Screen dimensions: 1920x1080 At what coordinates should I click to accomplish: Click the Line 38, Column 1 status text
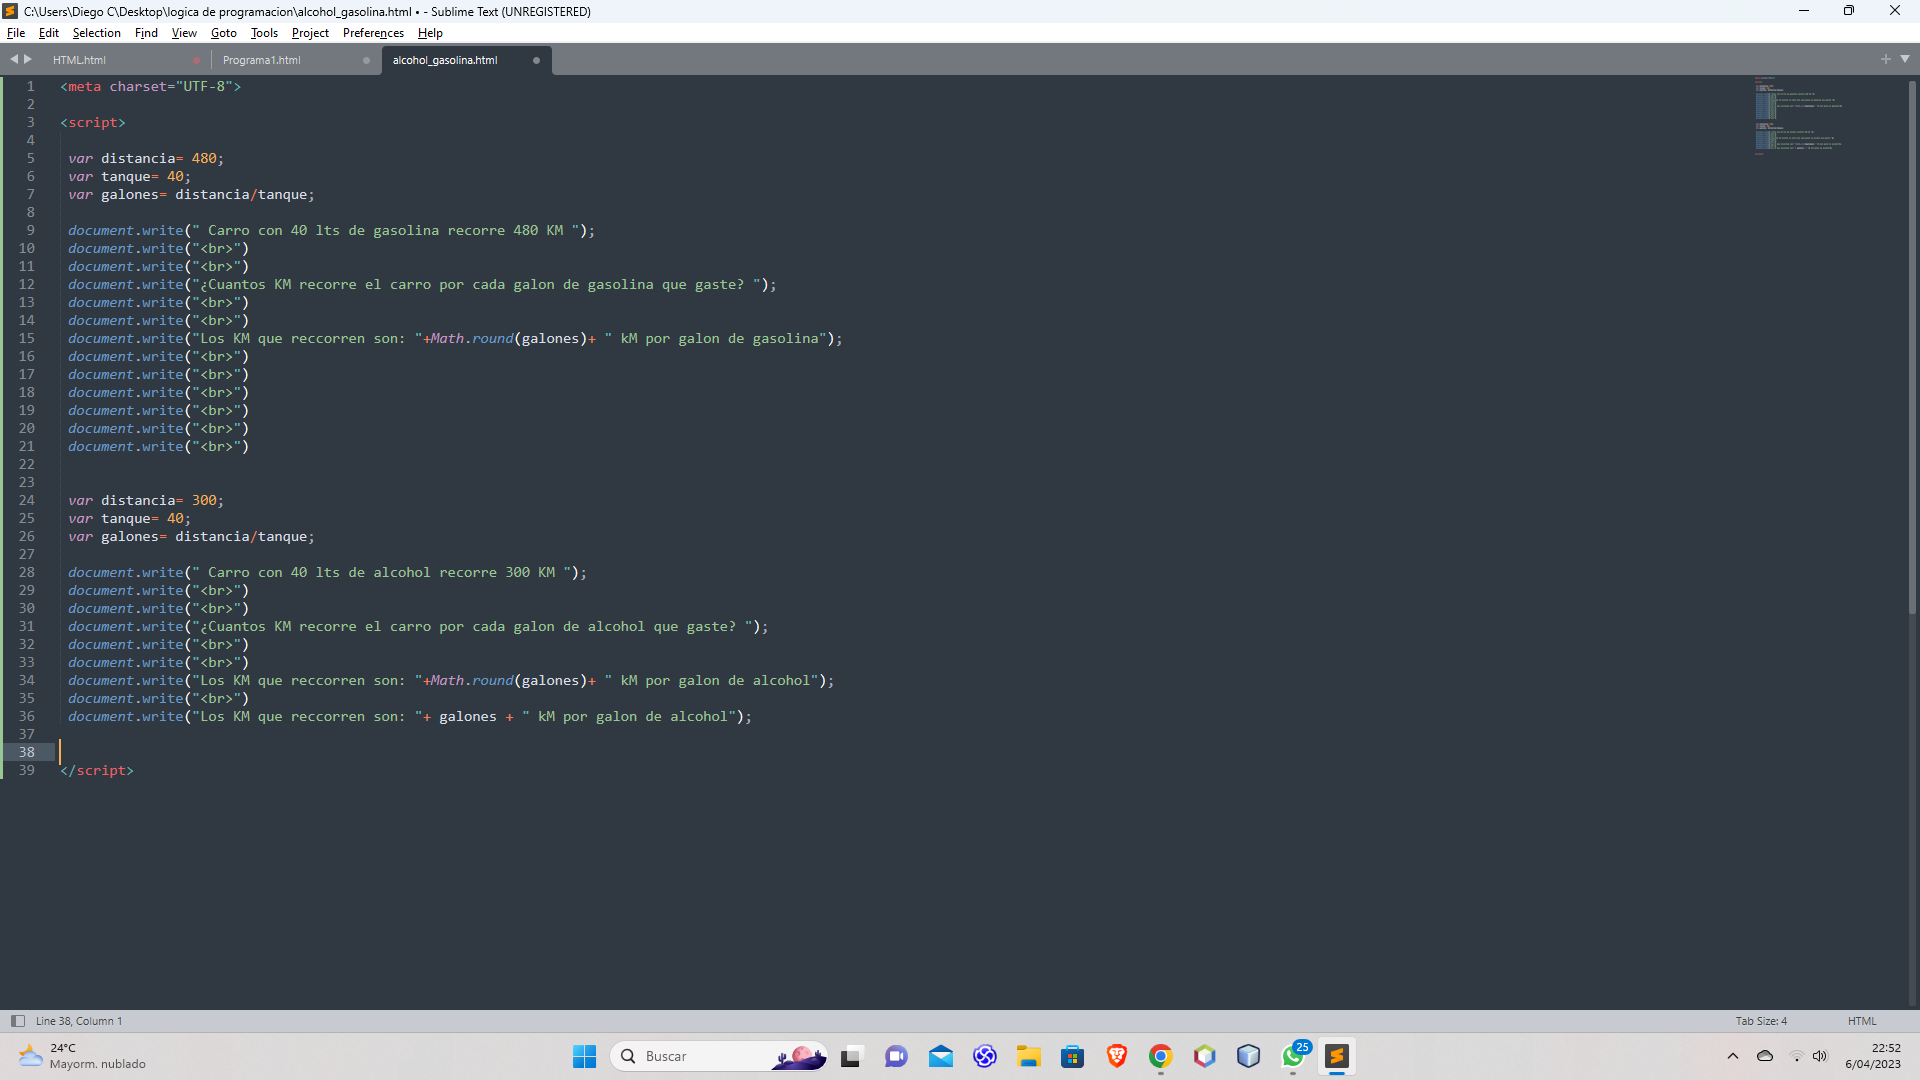pos(79,1021)
